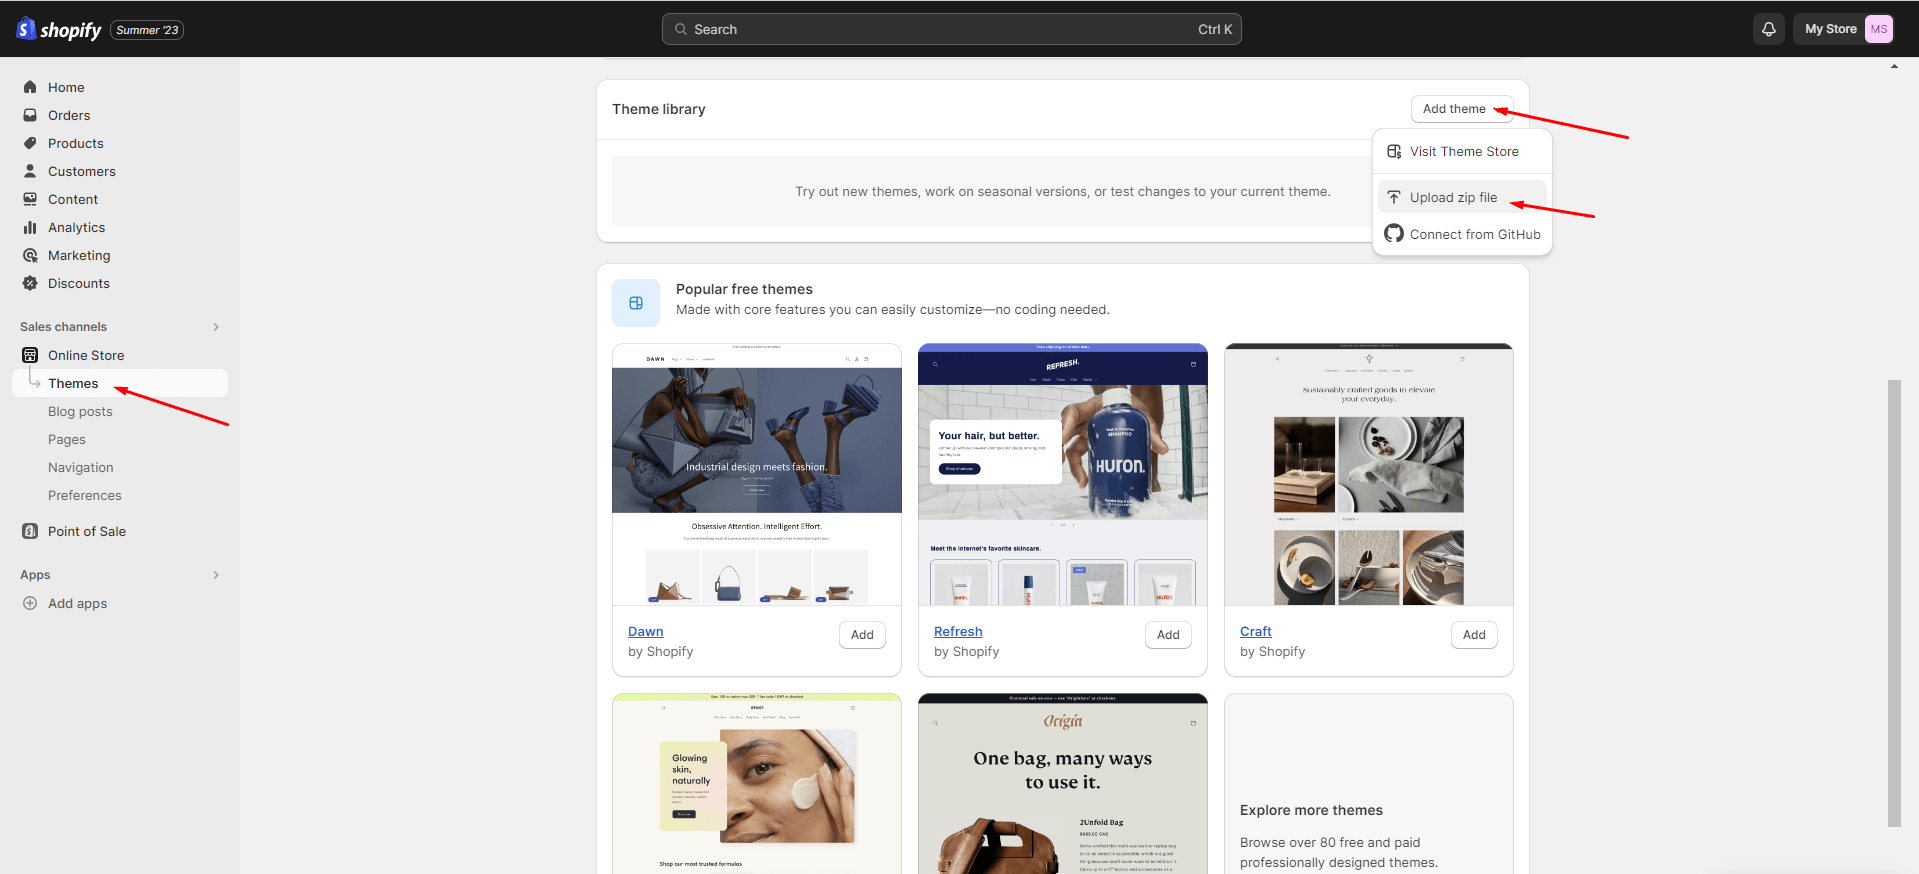
Task: Click the Visit Theme Store icon
Action: tap(1394, 151)
